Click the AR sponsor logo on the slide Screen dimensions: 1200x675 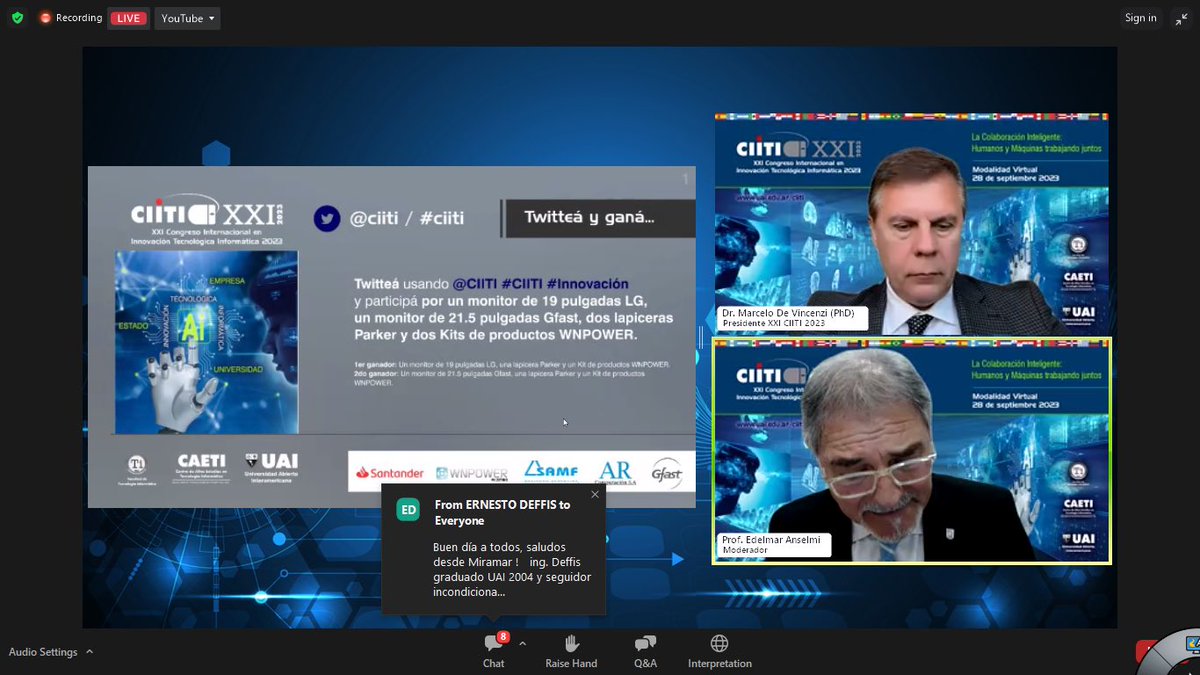pos(615,472)
